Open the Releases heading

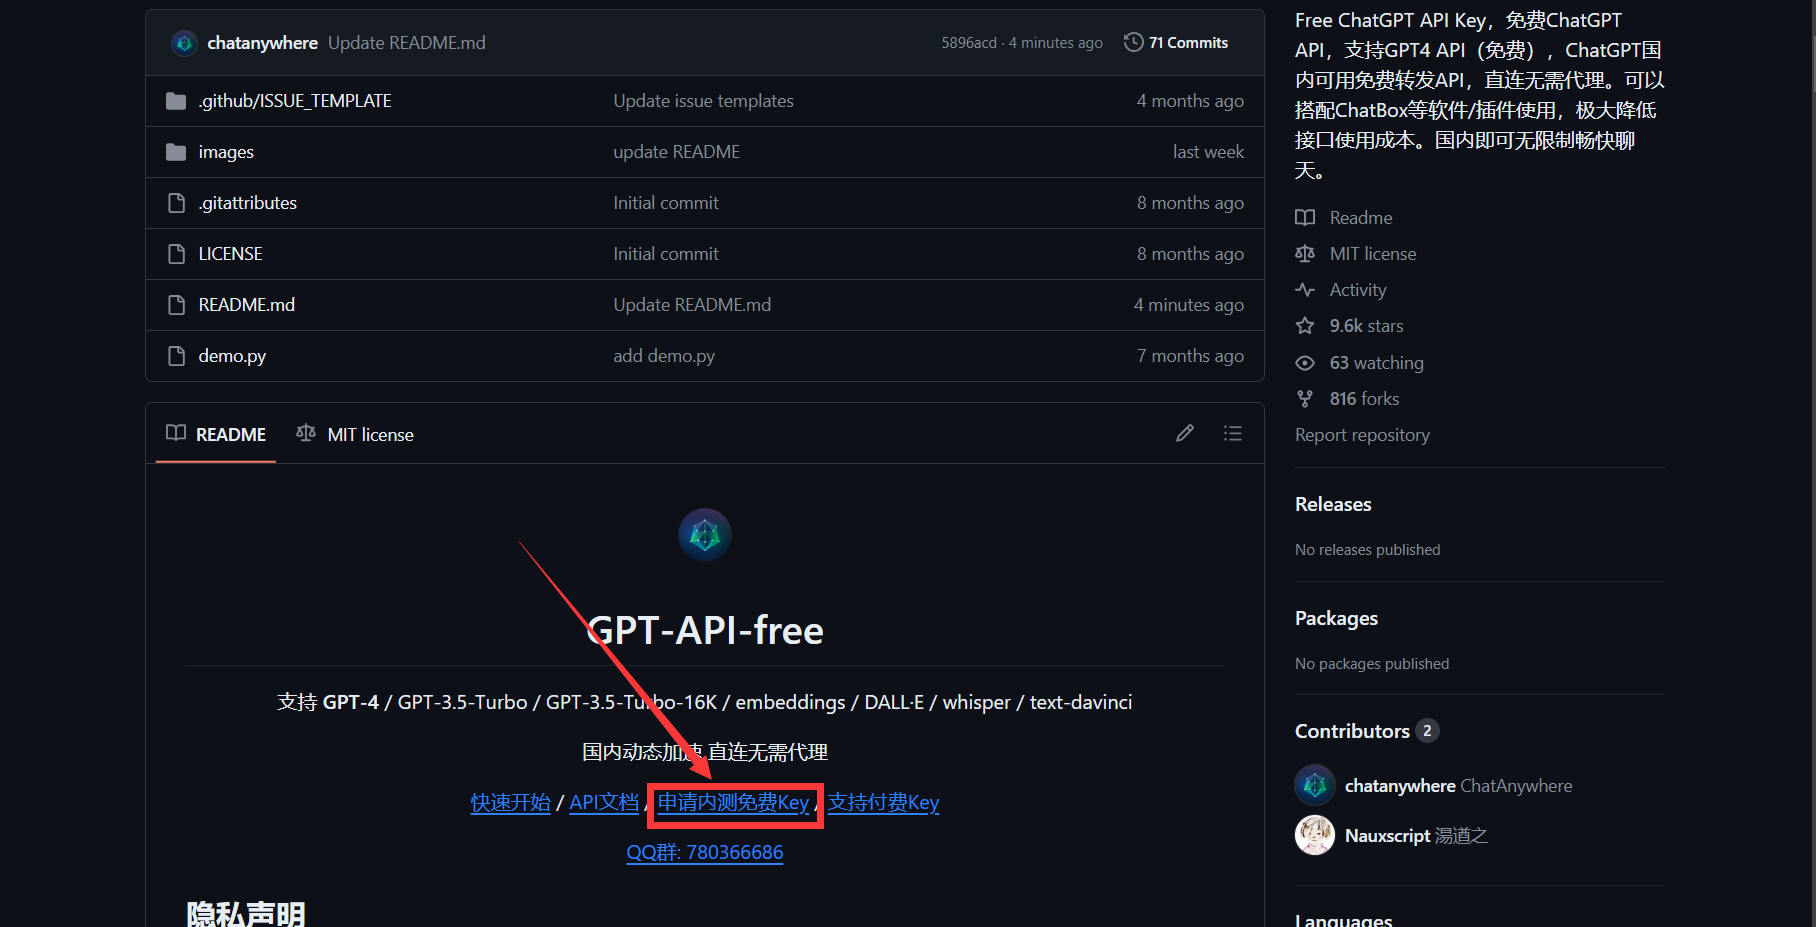coord(1333,505)
